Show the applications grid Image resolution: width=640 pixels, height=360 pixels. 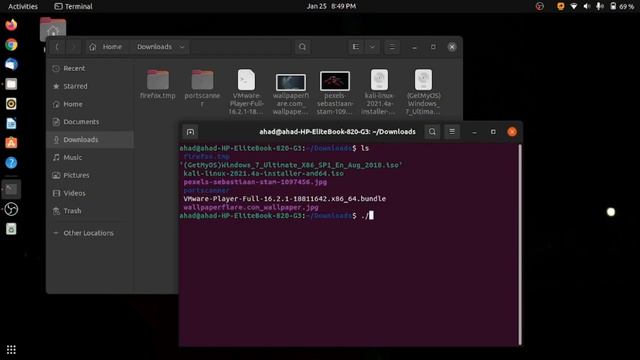pyautogui.click(x=11, y=350)
